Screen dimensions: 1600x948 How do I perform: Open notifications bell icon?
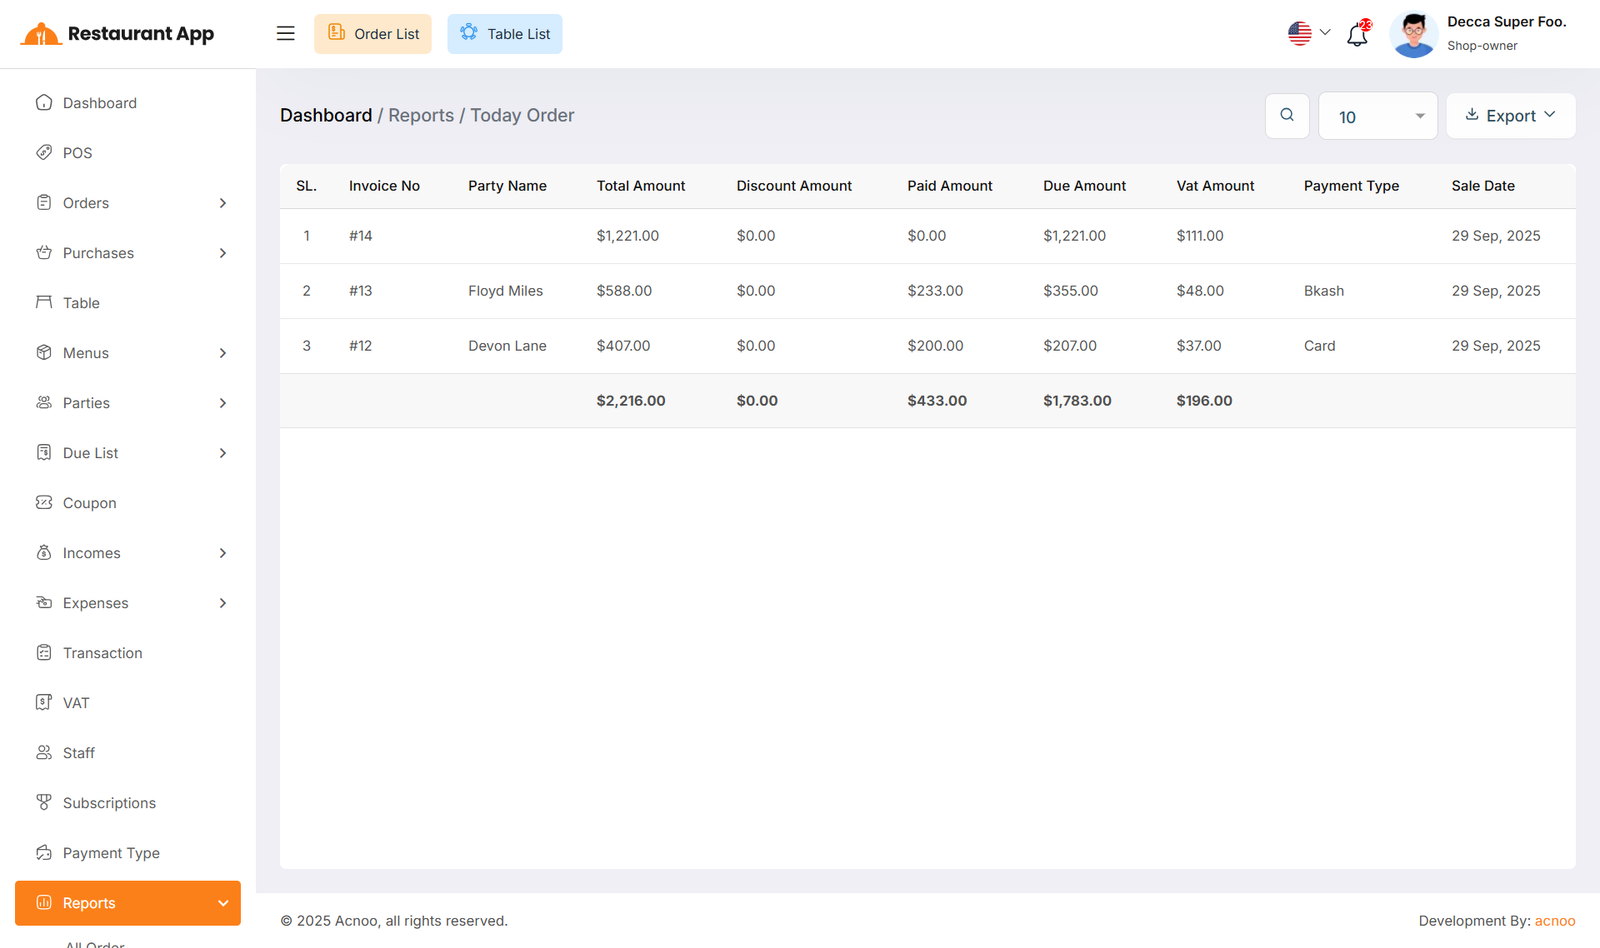coord(1357,34)
